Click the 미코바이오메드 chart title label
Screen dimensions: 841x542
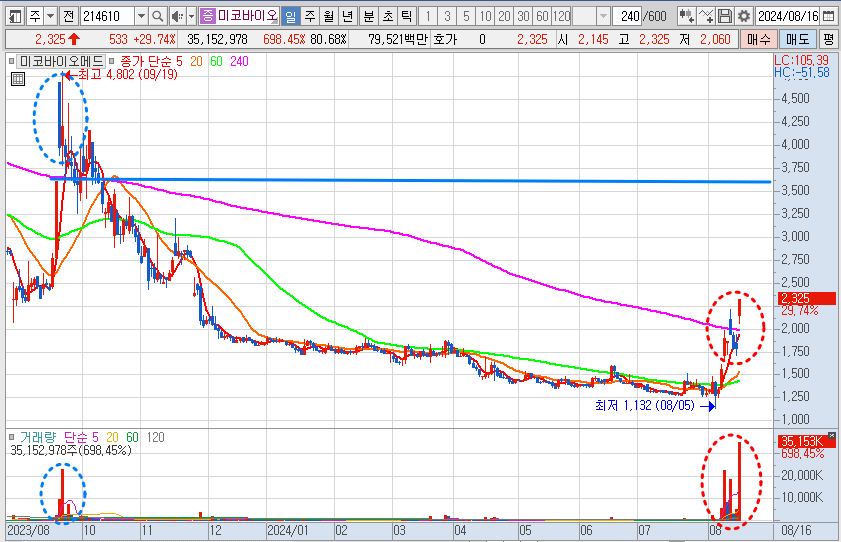point(61,61)
